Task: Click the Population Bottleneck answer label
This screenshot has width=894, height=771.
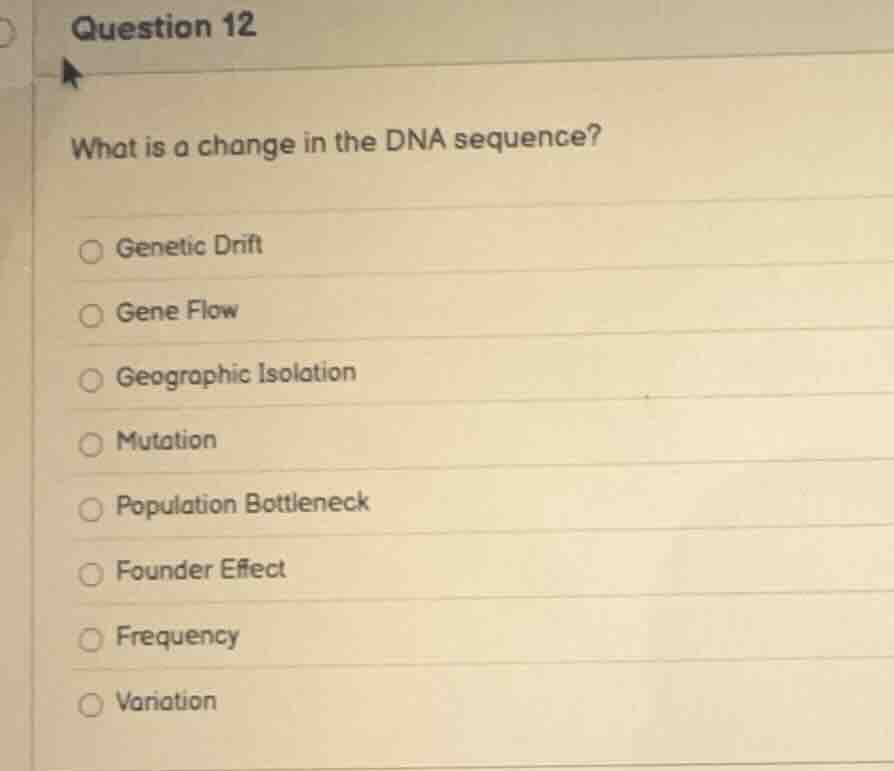Action: (x=244, y=504)
